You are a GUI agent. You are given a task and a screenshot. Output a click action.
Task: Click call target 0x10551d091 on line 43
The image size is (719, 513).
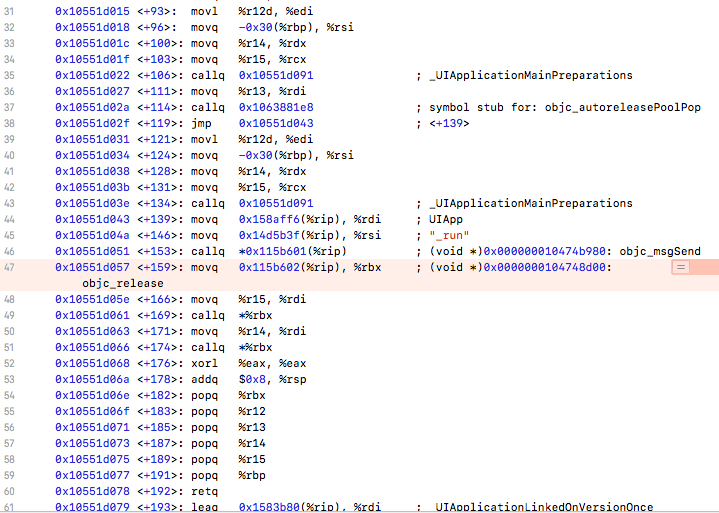click(276, 203)
